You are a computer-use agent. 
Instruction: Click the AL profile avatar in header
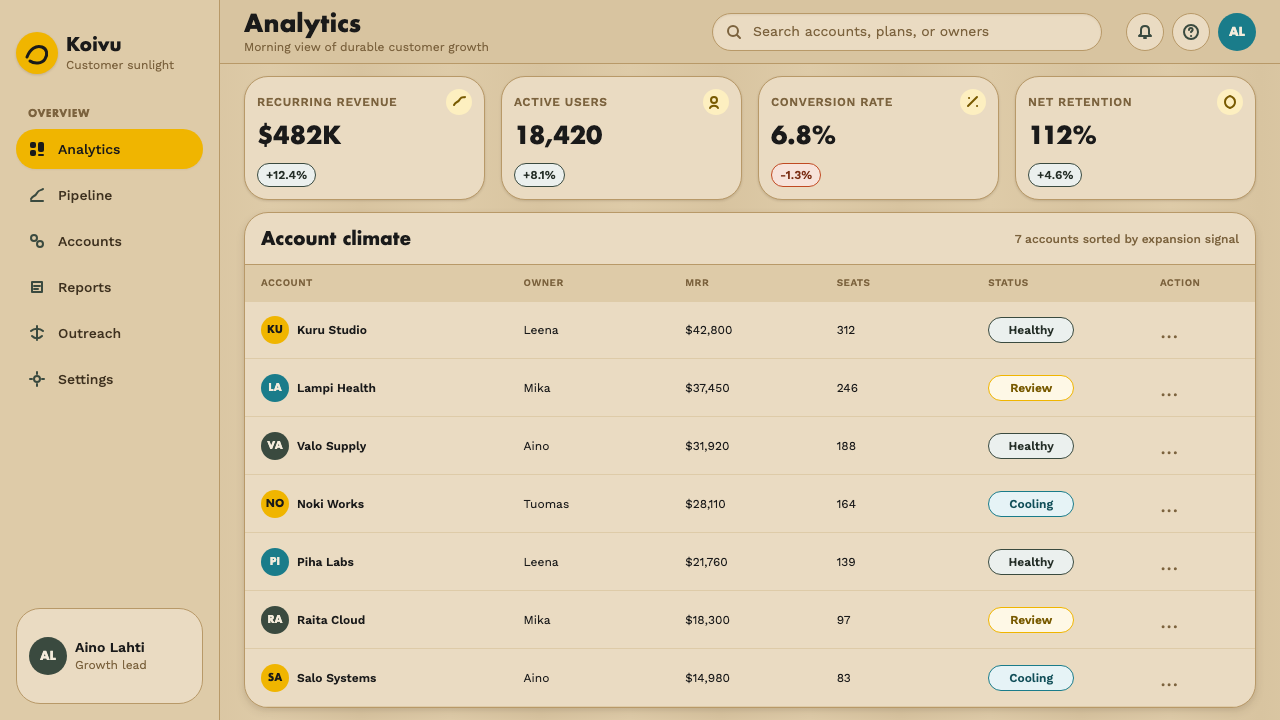[1237, 32]
